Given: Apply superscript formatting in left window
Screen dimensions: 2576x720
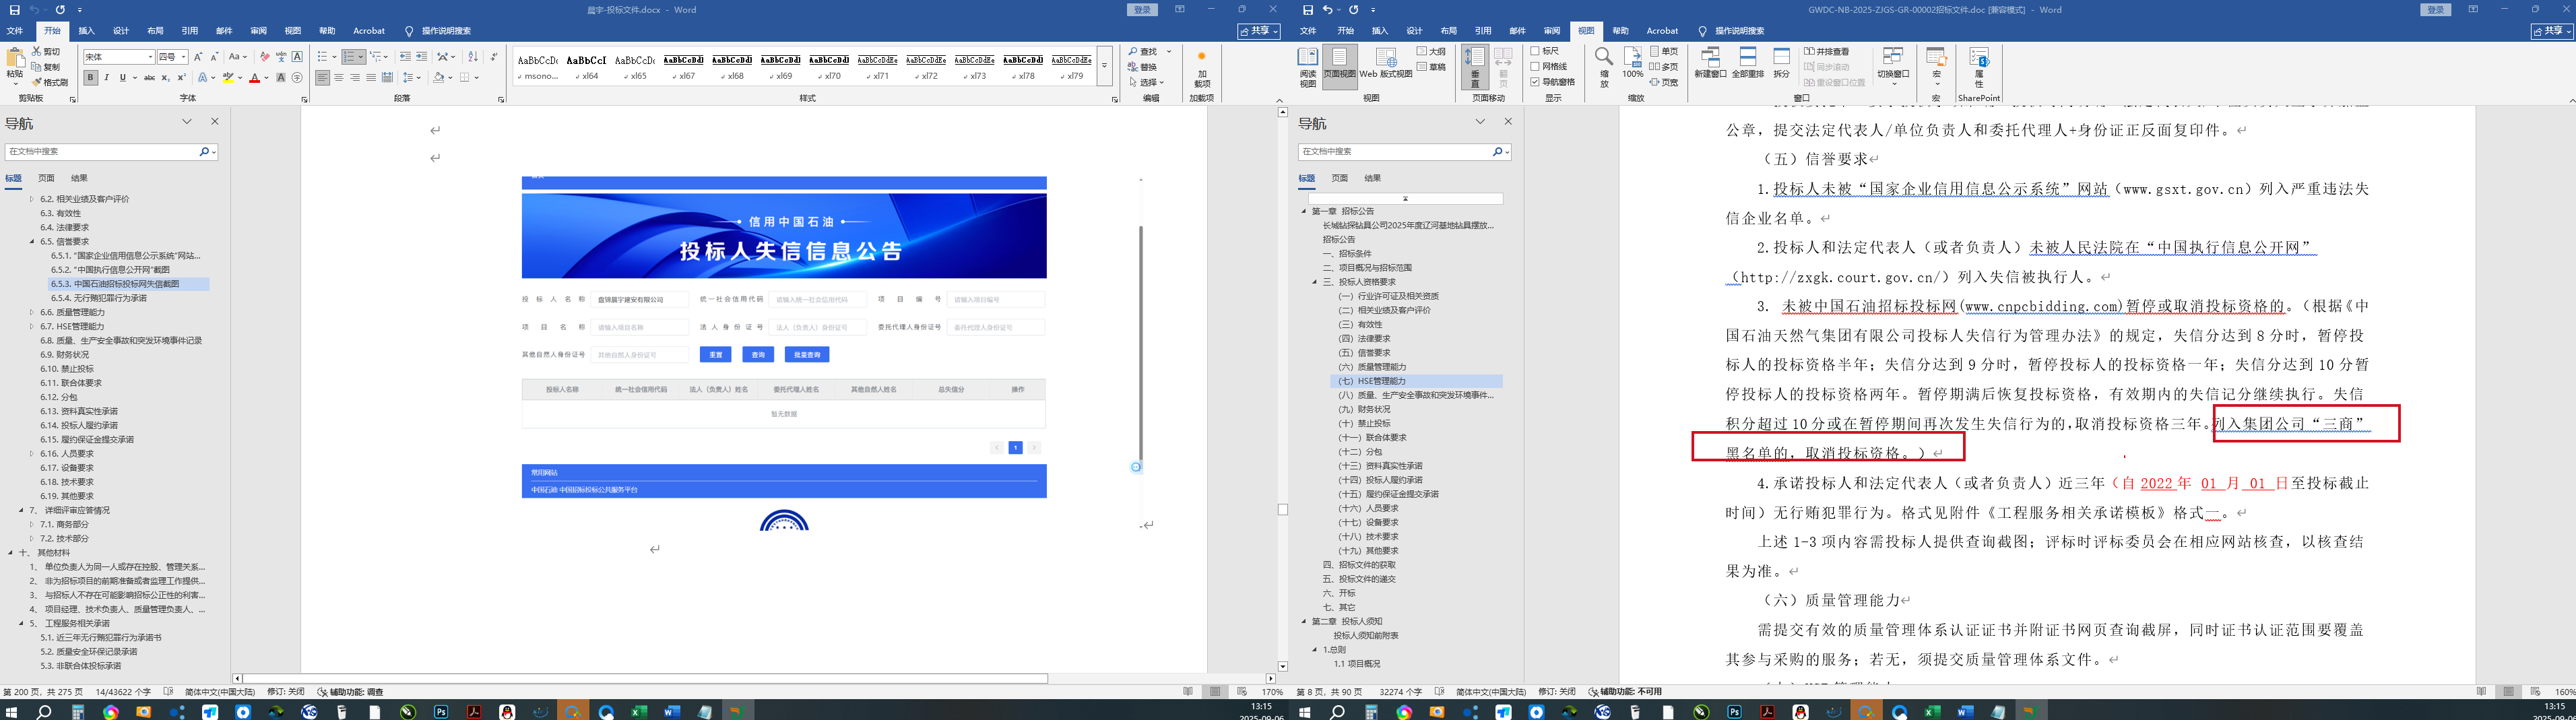Looking at the screenshot, I should click(x=182, y=77).
